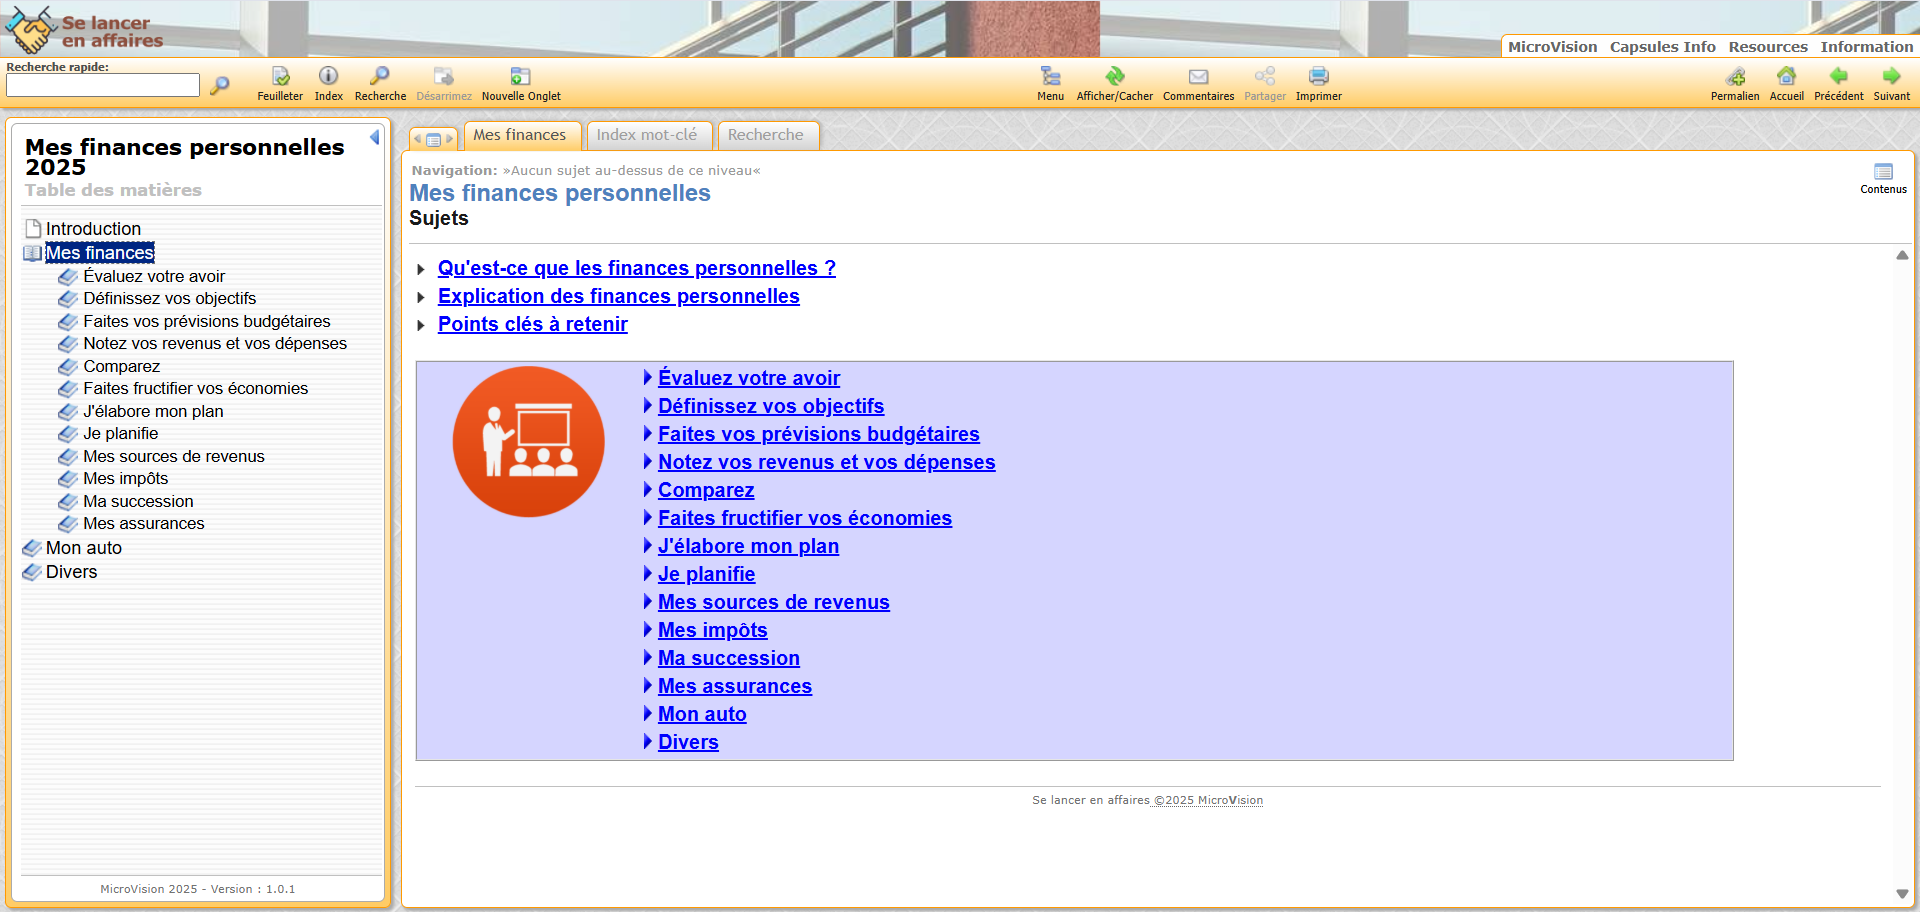Screen dimensions: 1920x912
Task: Expand "Explication des finances personnelles" triangle
Action: click(421, 297)
